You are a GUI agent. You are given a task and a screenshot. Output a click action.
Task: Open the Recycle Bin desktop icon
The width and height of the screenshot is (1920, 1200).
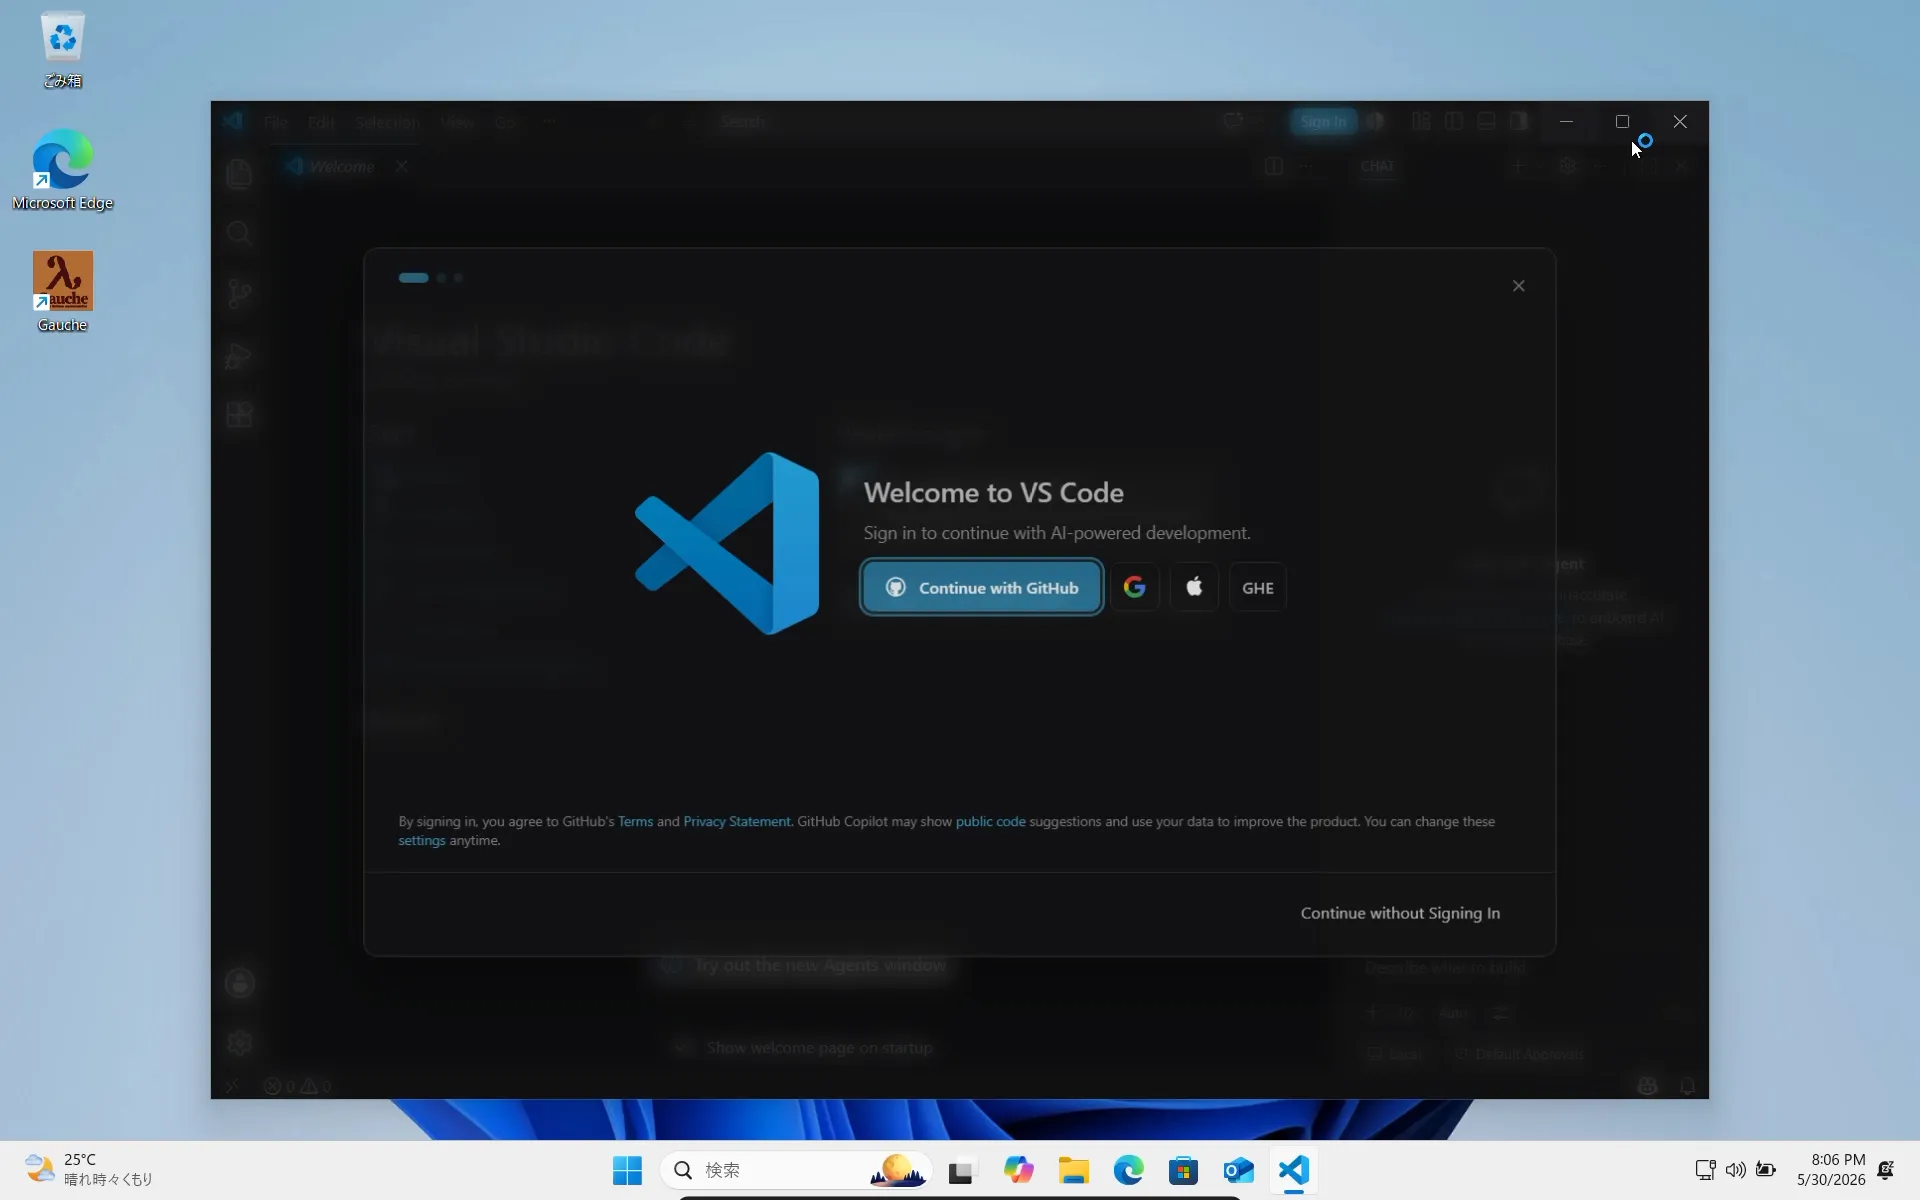point(62,49)
